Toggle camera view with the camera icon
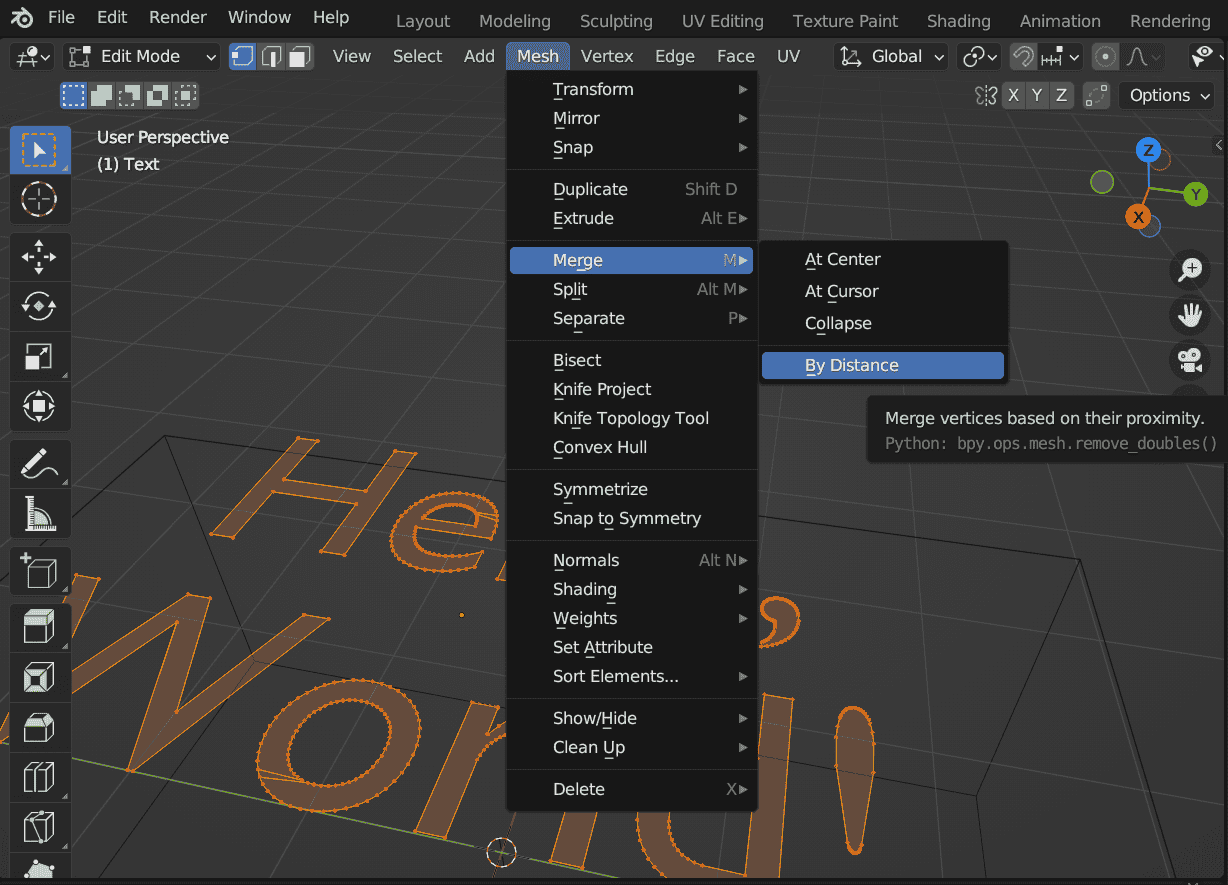This screenshot has height=885, width=1228. point(1190,360)
